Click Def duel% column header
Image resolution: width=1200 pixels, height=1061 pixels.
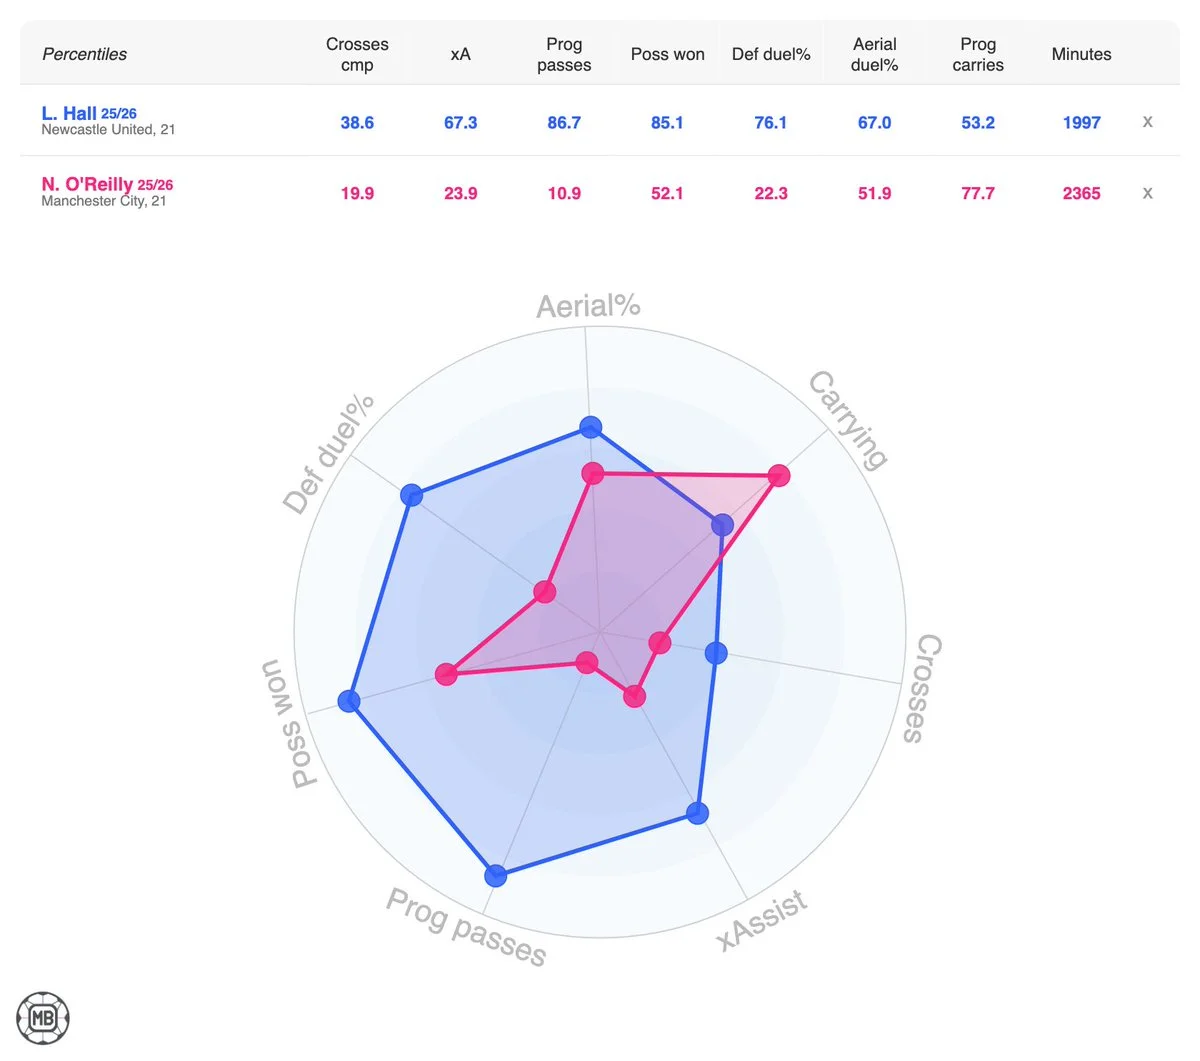tap(771, 54)
